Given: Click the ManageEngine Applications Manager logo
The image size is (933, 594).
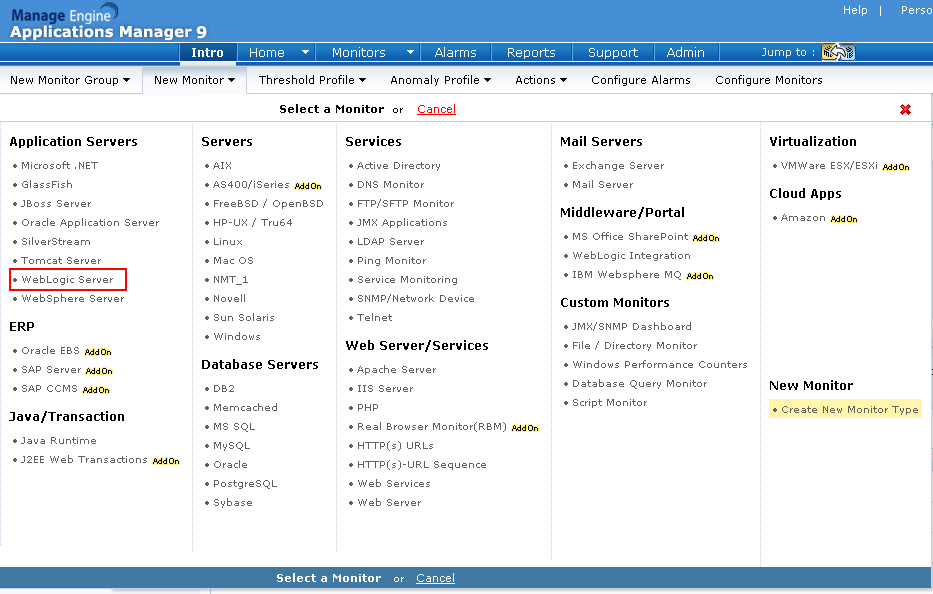Looking at the screenshot, I should tap(108, 21).
